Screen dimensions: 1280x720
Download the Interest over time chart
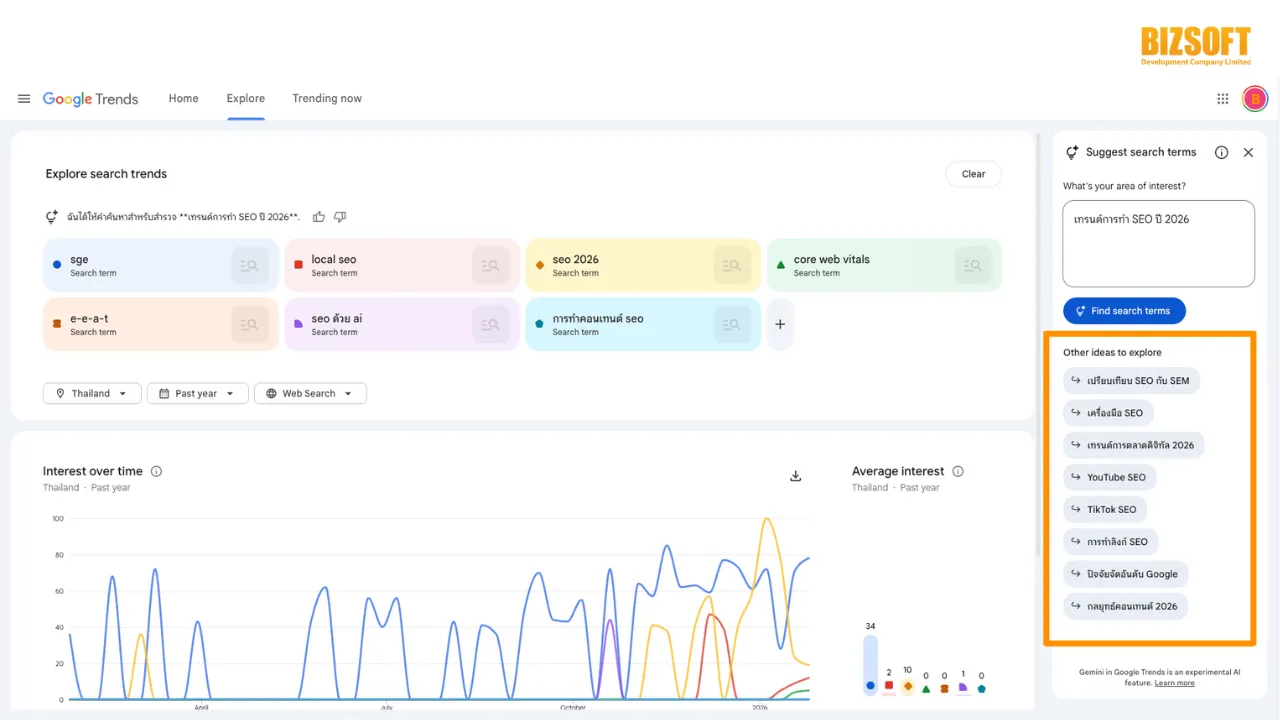tap(795, 476)
